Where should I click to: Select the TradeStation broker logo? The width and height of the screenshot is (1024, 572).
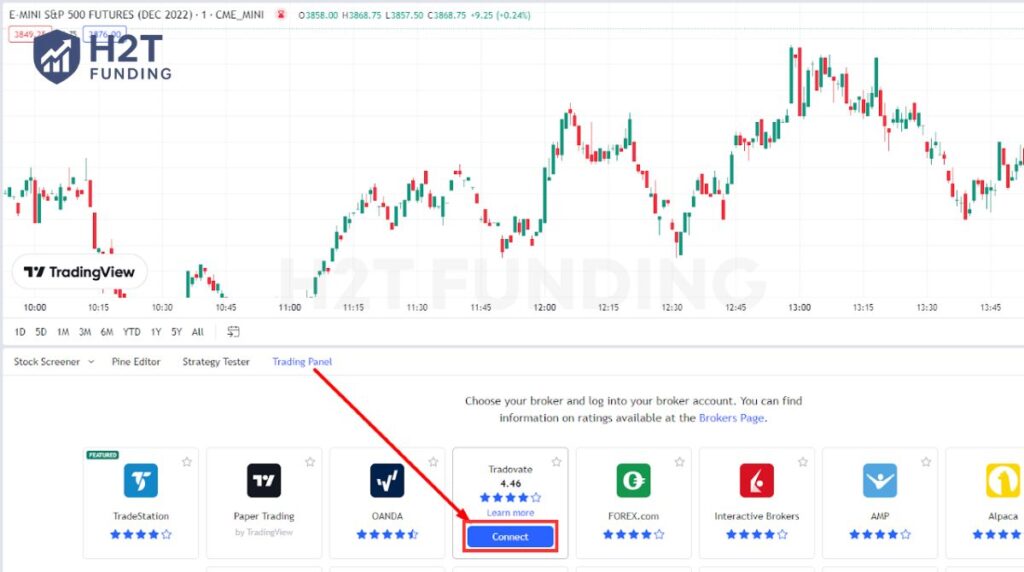click(140, 480)
